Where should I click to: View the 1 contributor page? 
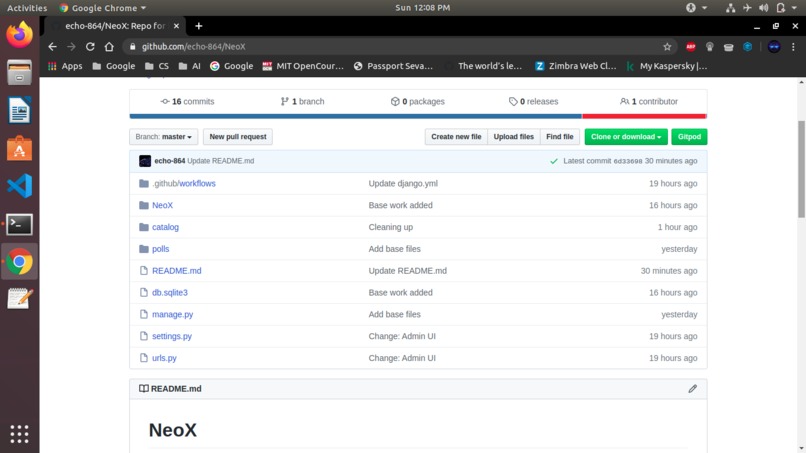click(x=649, y=101)
